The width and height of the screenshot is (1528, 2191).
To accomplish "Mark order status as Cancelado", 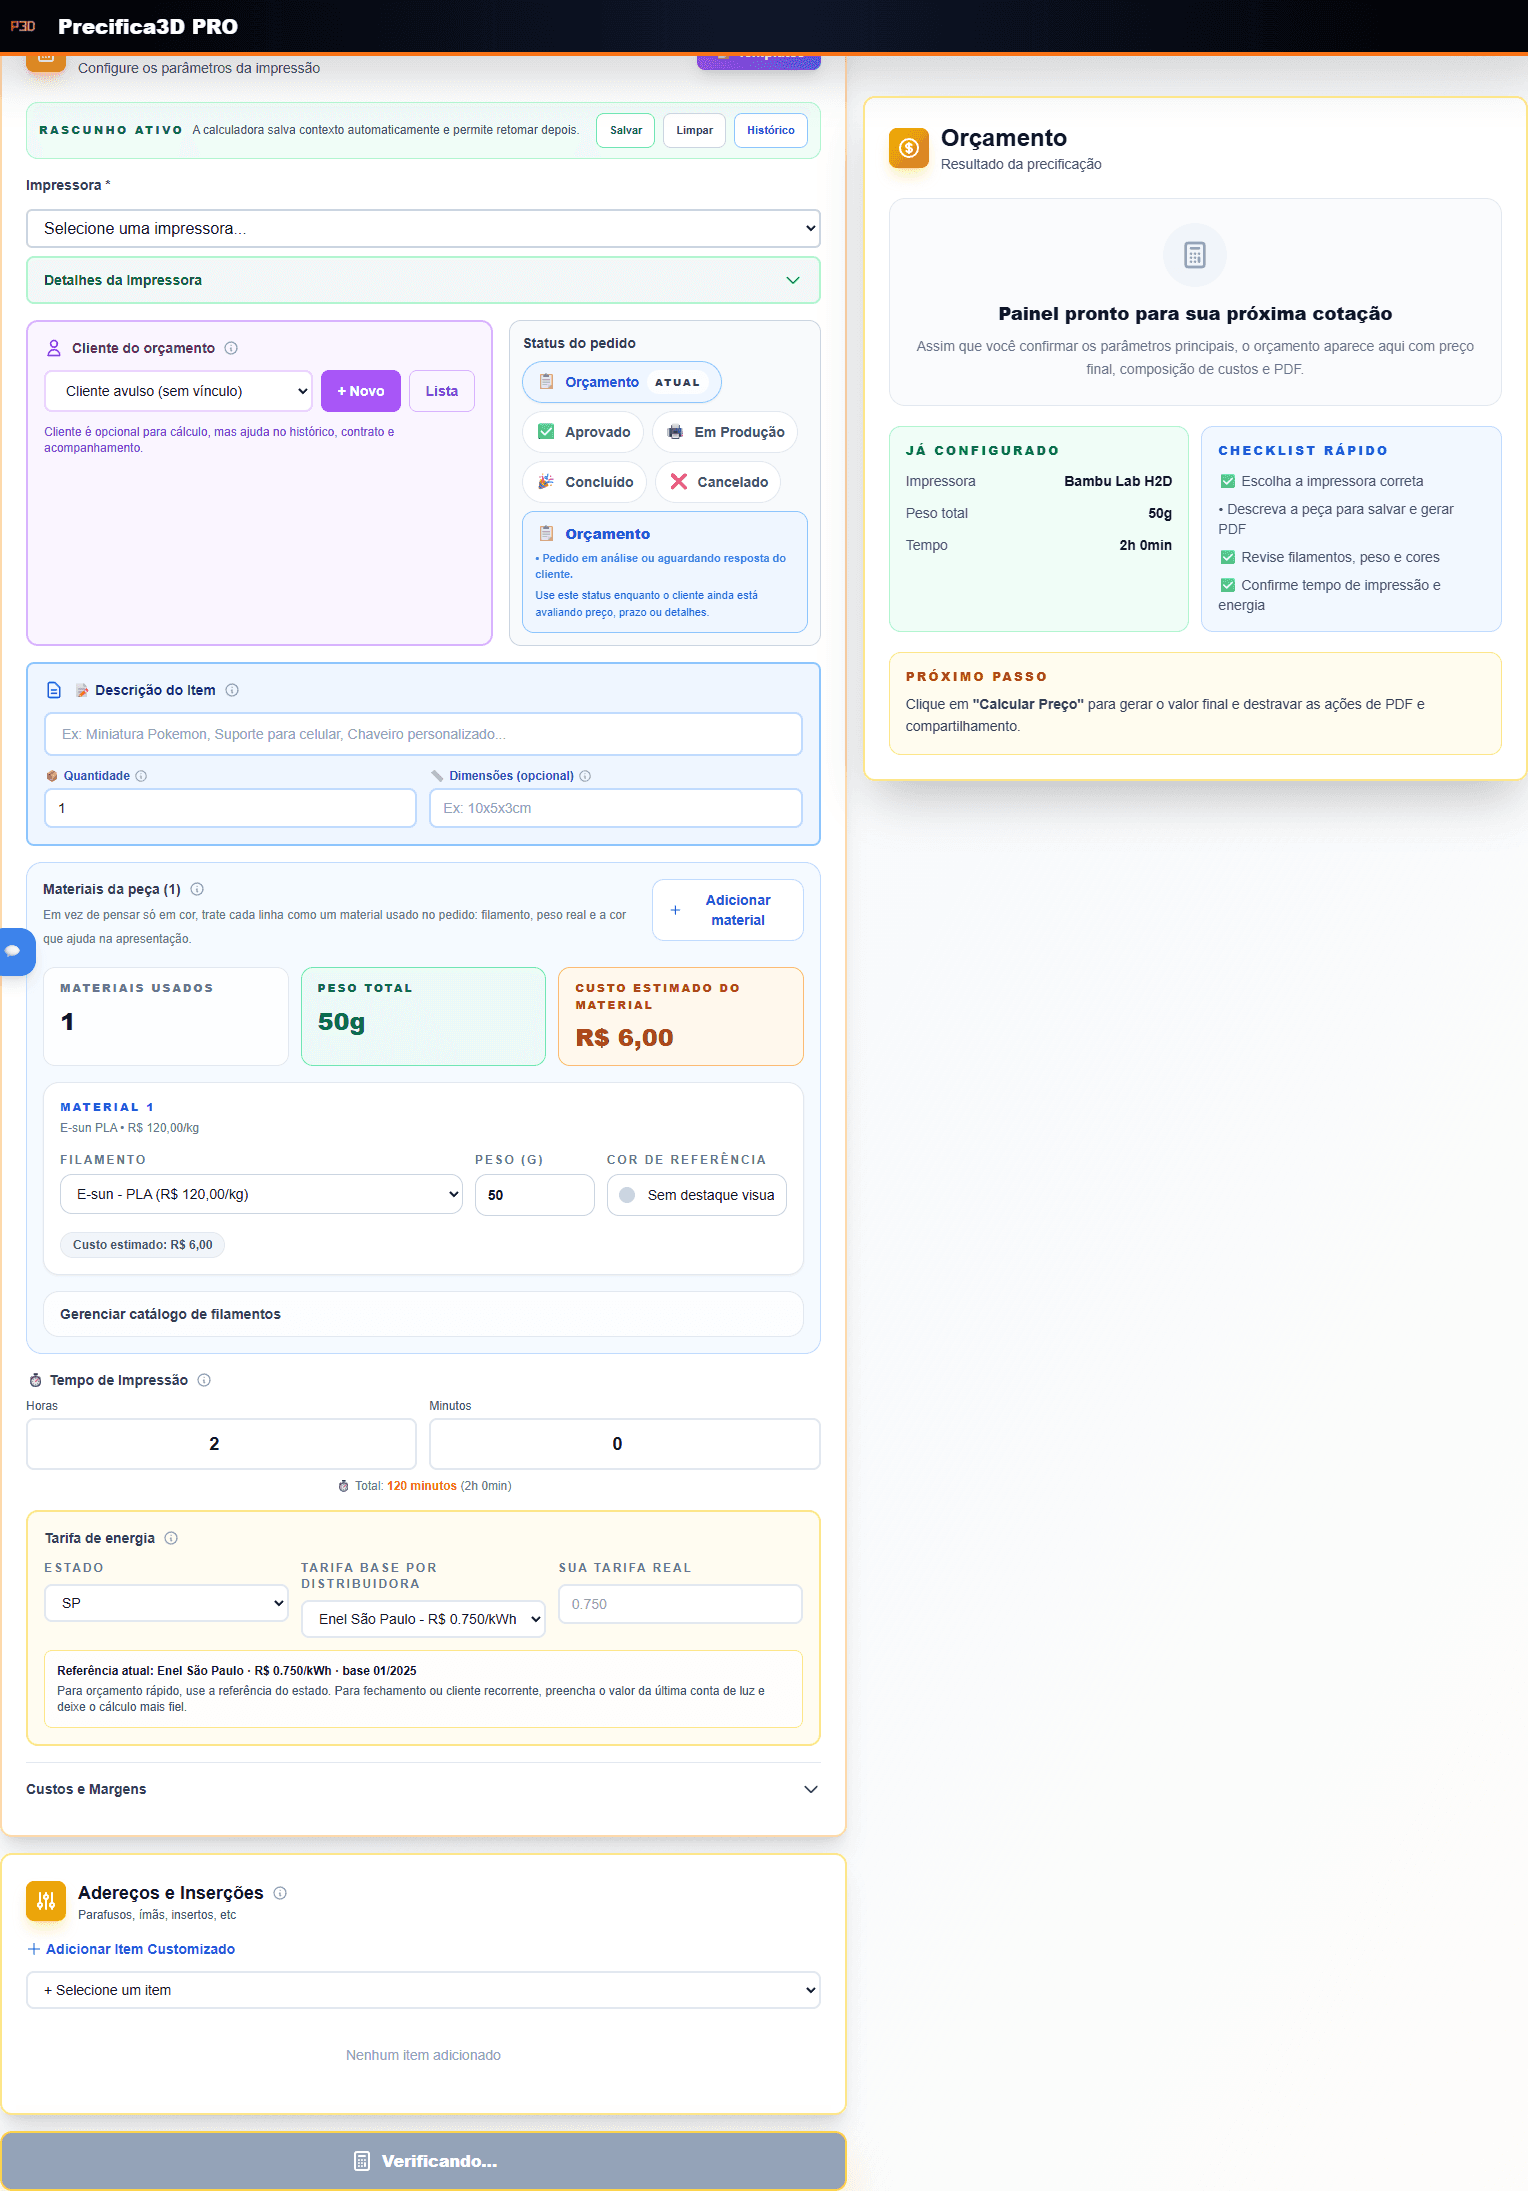I will click(718, 482).
